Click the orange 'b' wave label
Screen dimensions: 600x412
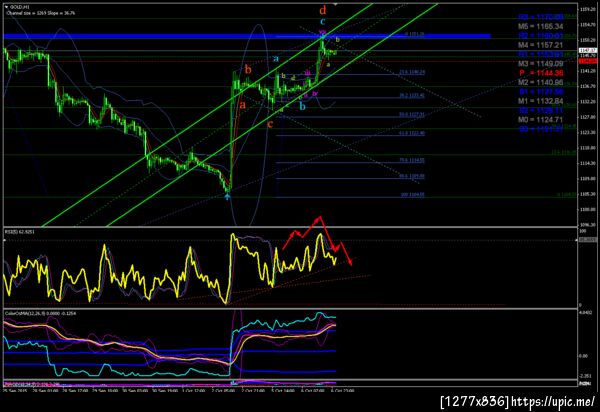(x=248, y=69)
